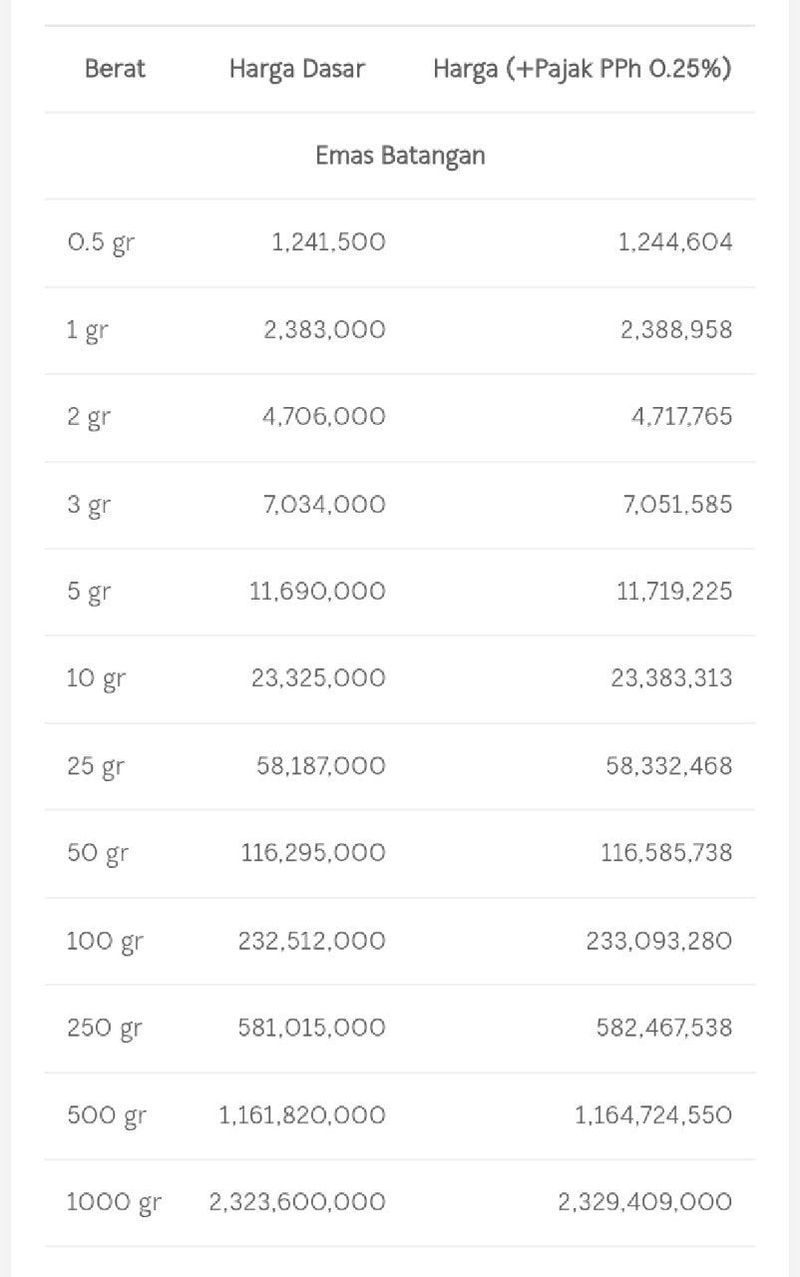The height and width of the screenshot is (1277, 800).
Task: Click taxed price 2,329,409,000
Action: coord(645,1202)
